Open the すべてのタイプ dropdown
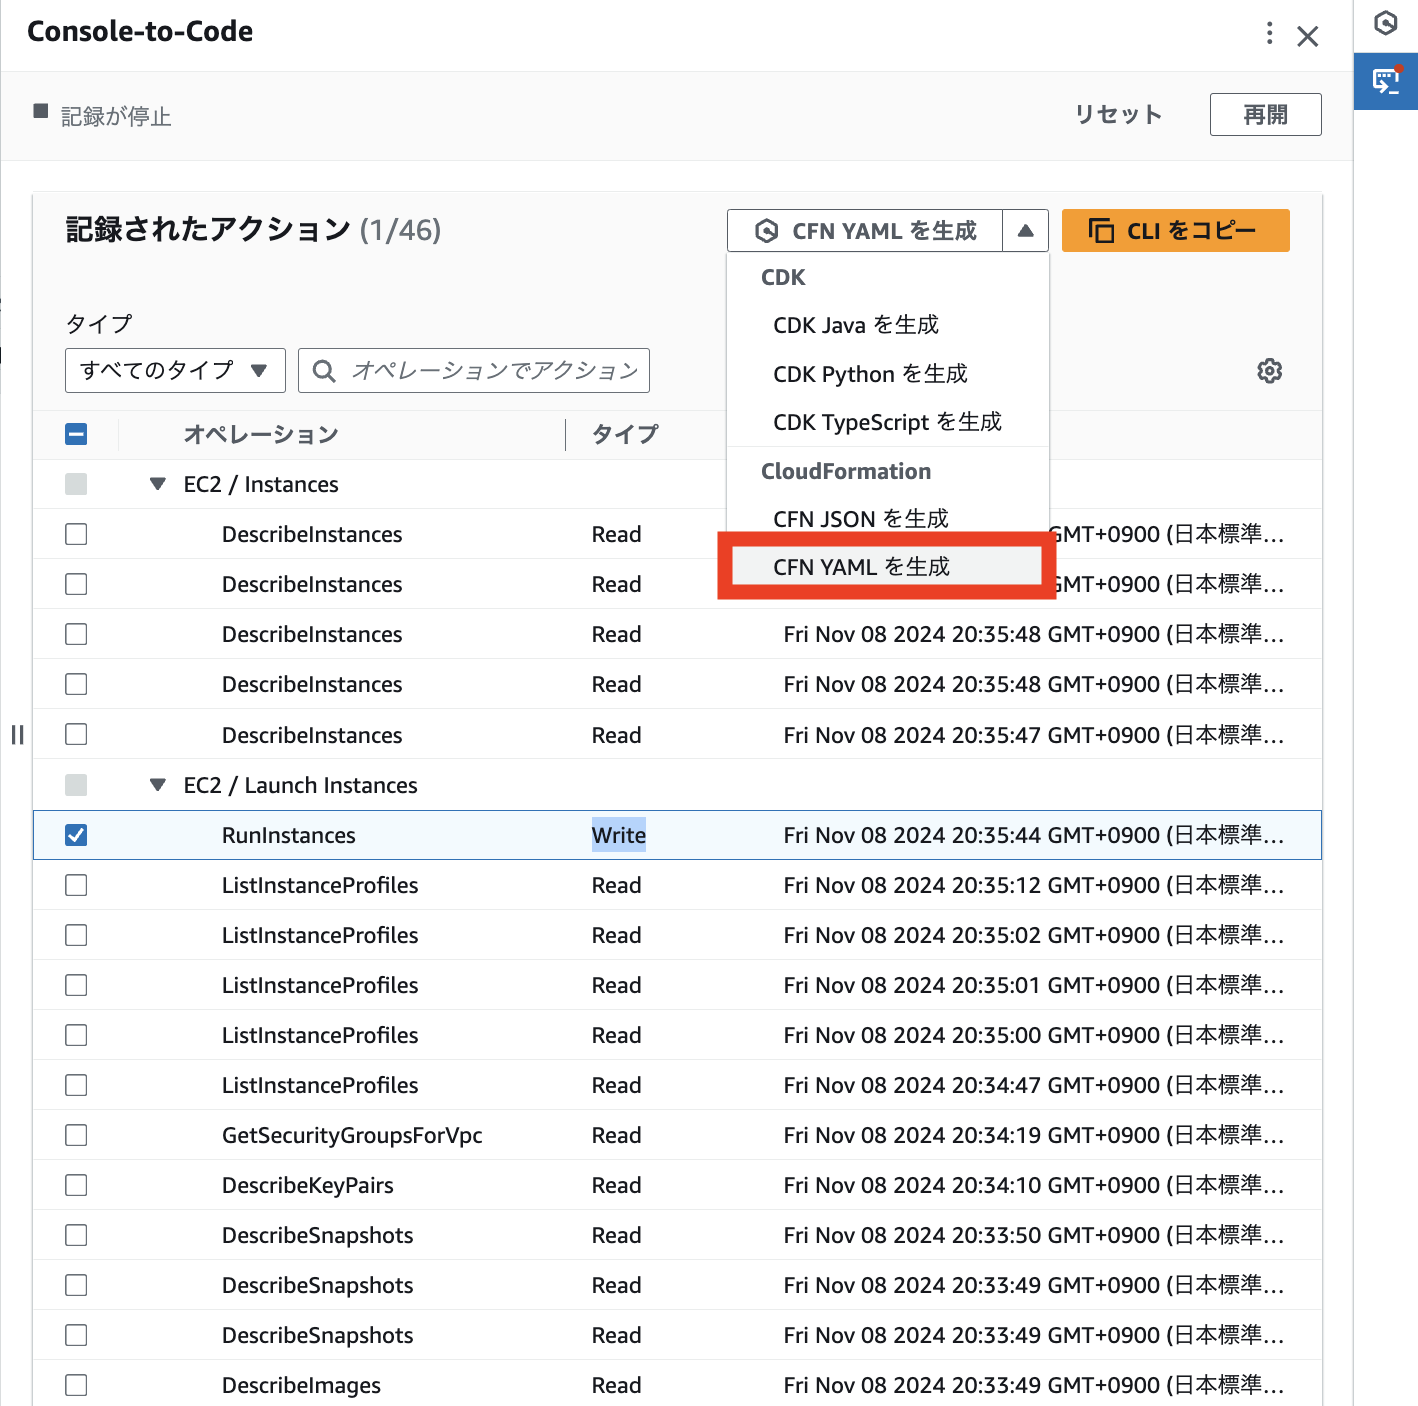Screen dimensions: 1418x1406 [x=174, y=370]
